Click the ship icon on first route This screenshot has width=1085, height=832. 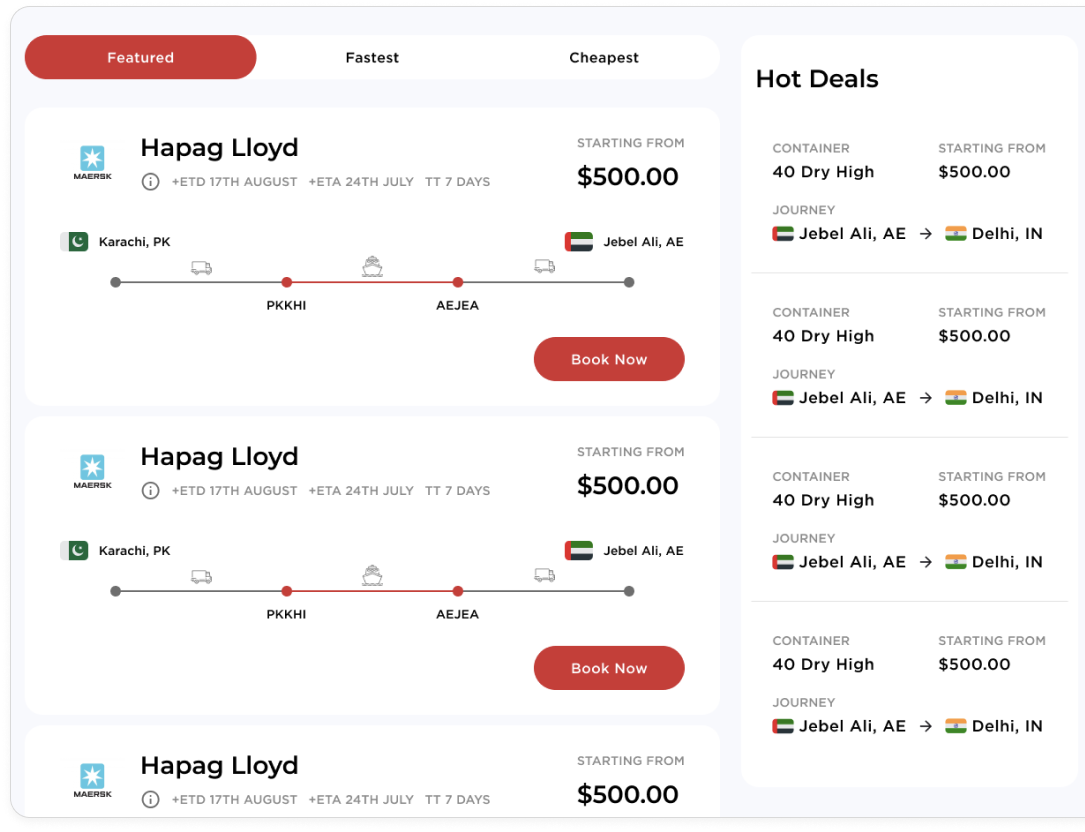(x=372, y=267)
